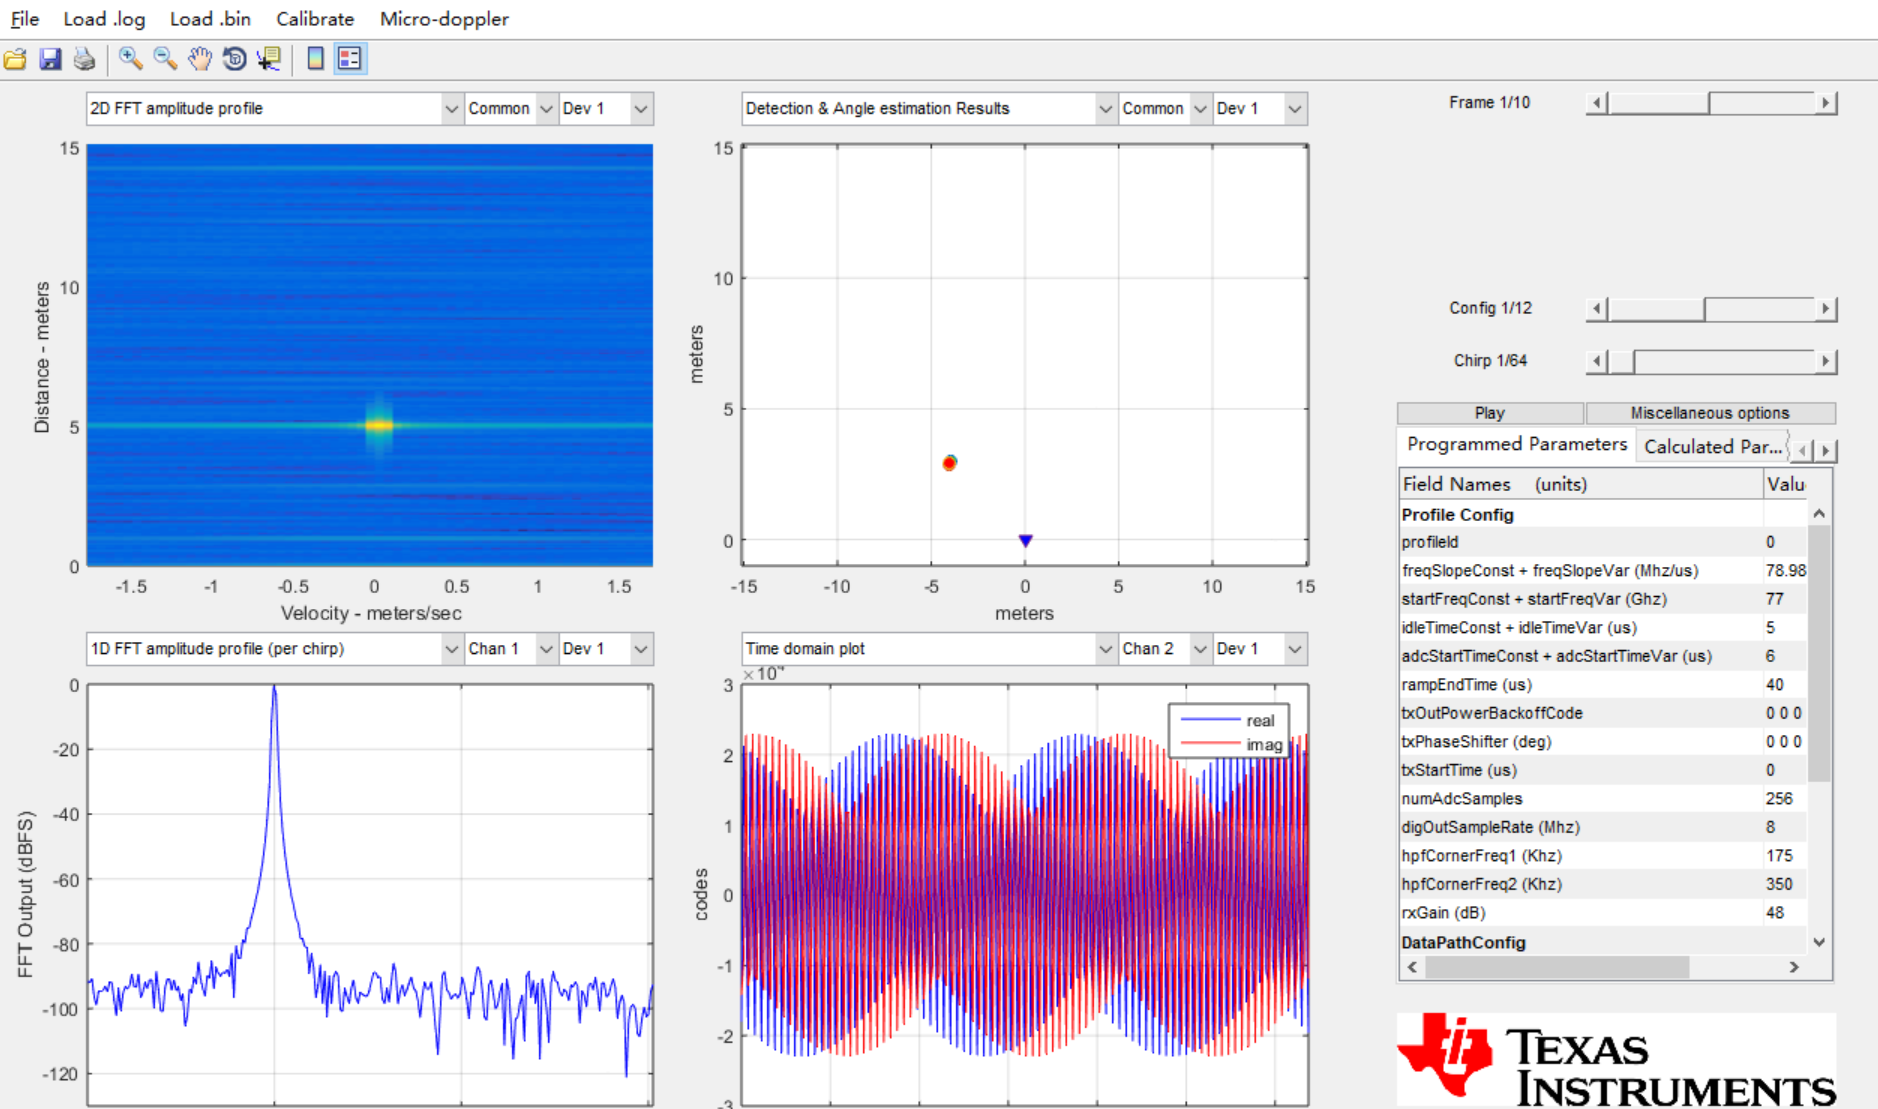Open the Calibrate menu
1878x1109 pixels.
(315, 19)
